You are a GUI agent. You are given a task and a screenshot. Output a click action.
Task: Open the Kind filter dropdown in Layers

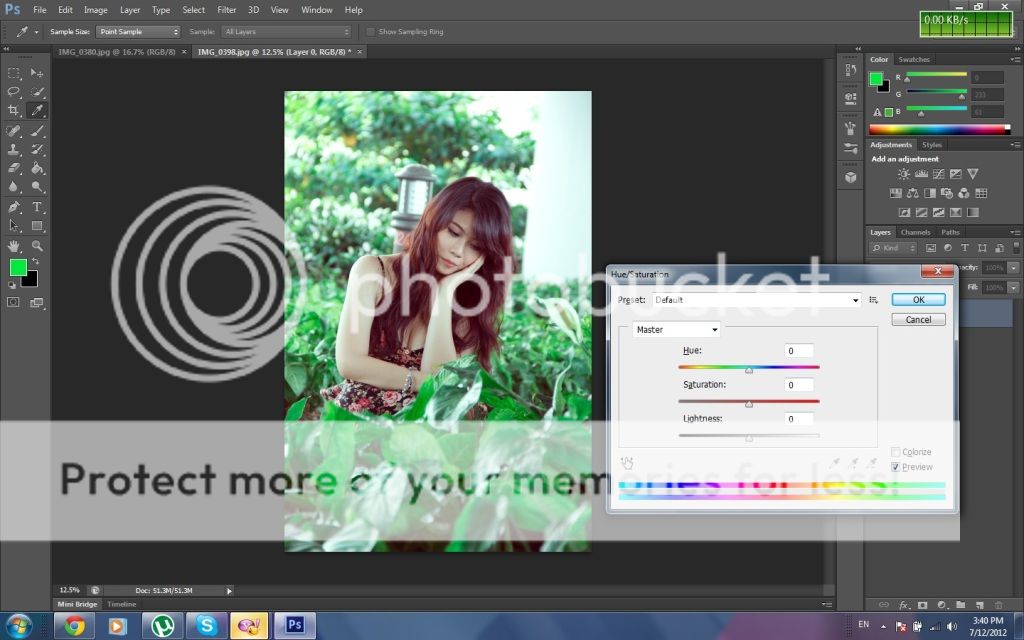click(x=893, y=248)
